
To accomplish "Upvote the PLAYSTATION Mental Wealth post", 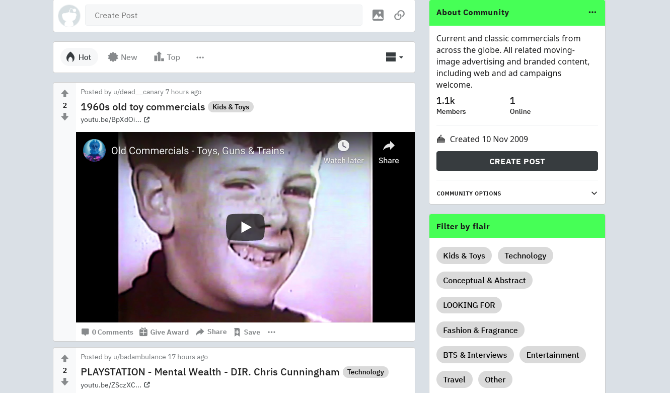I will pyautogui.click(x=65, y=358).
